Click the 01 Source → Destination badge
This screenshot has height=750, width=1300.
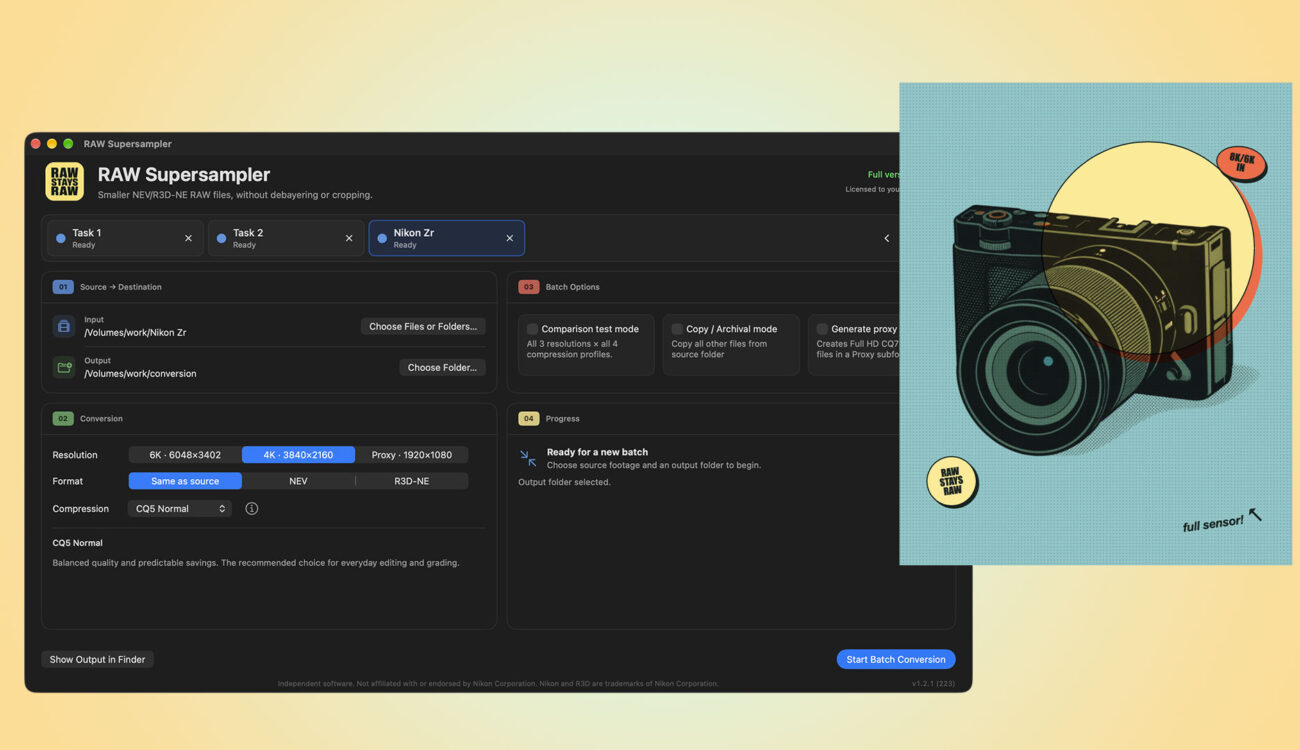click(63, 287)
